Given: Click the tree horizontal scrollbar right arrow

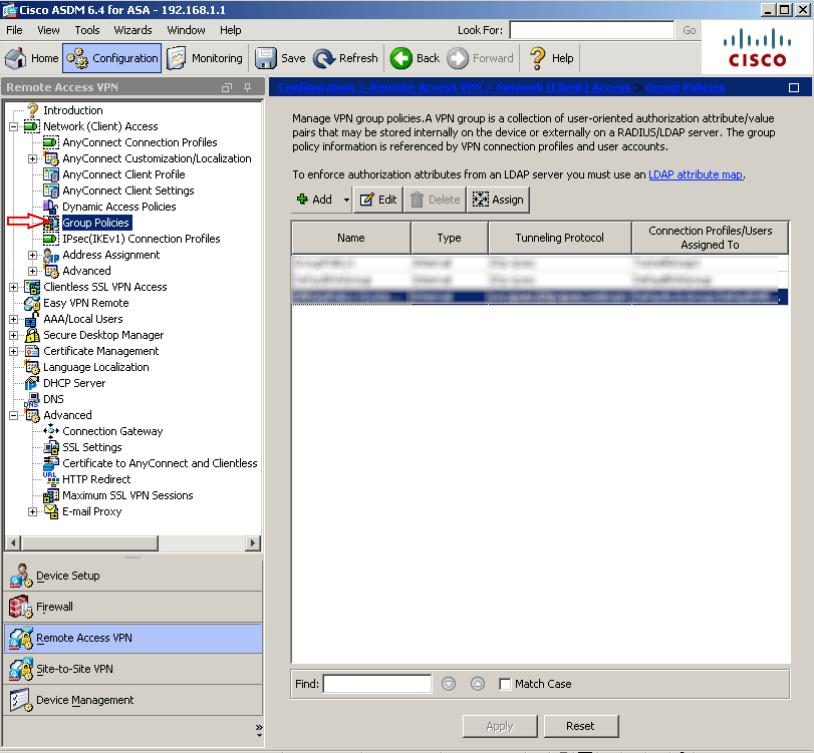Looking at the screenshot, I should pos(253,543).
